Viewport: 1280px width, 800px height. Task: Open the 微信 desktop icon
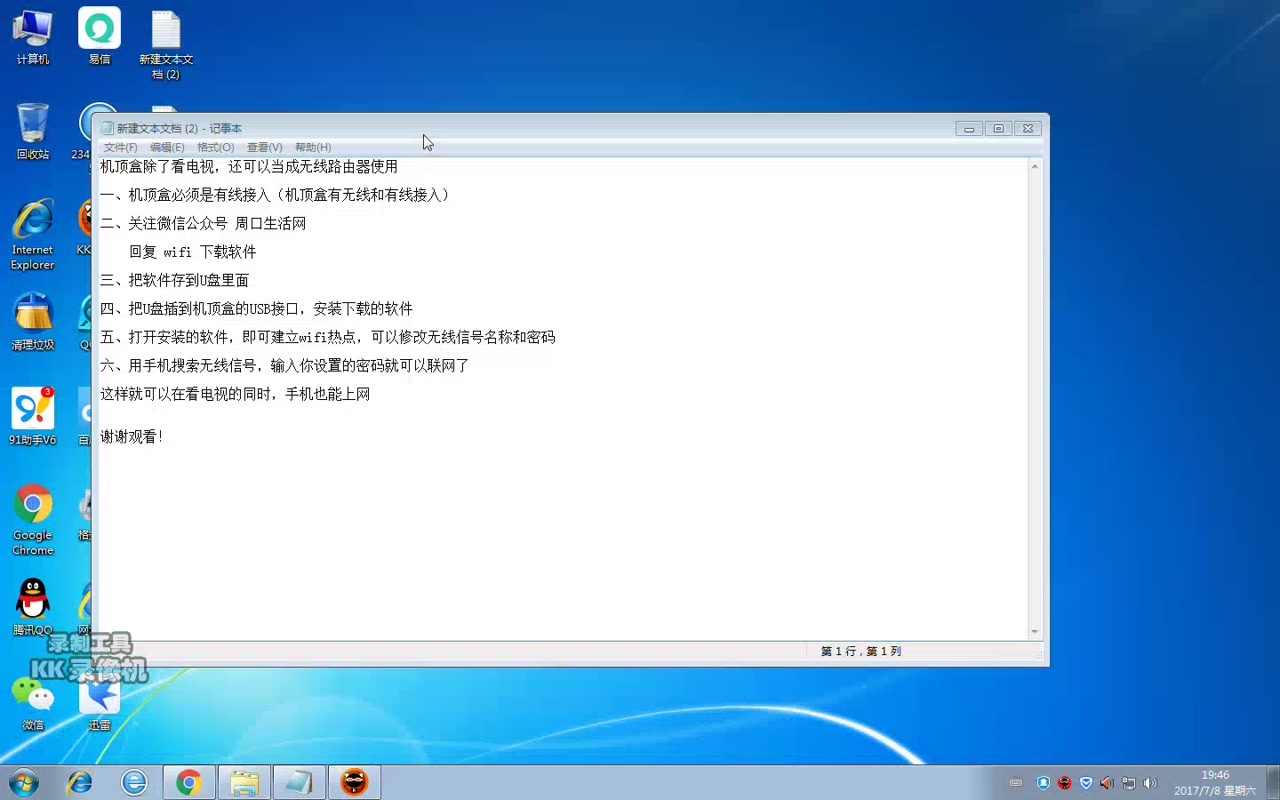pos(32,702)
